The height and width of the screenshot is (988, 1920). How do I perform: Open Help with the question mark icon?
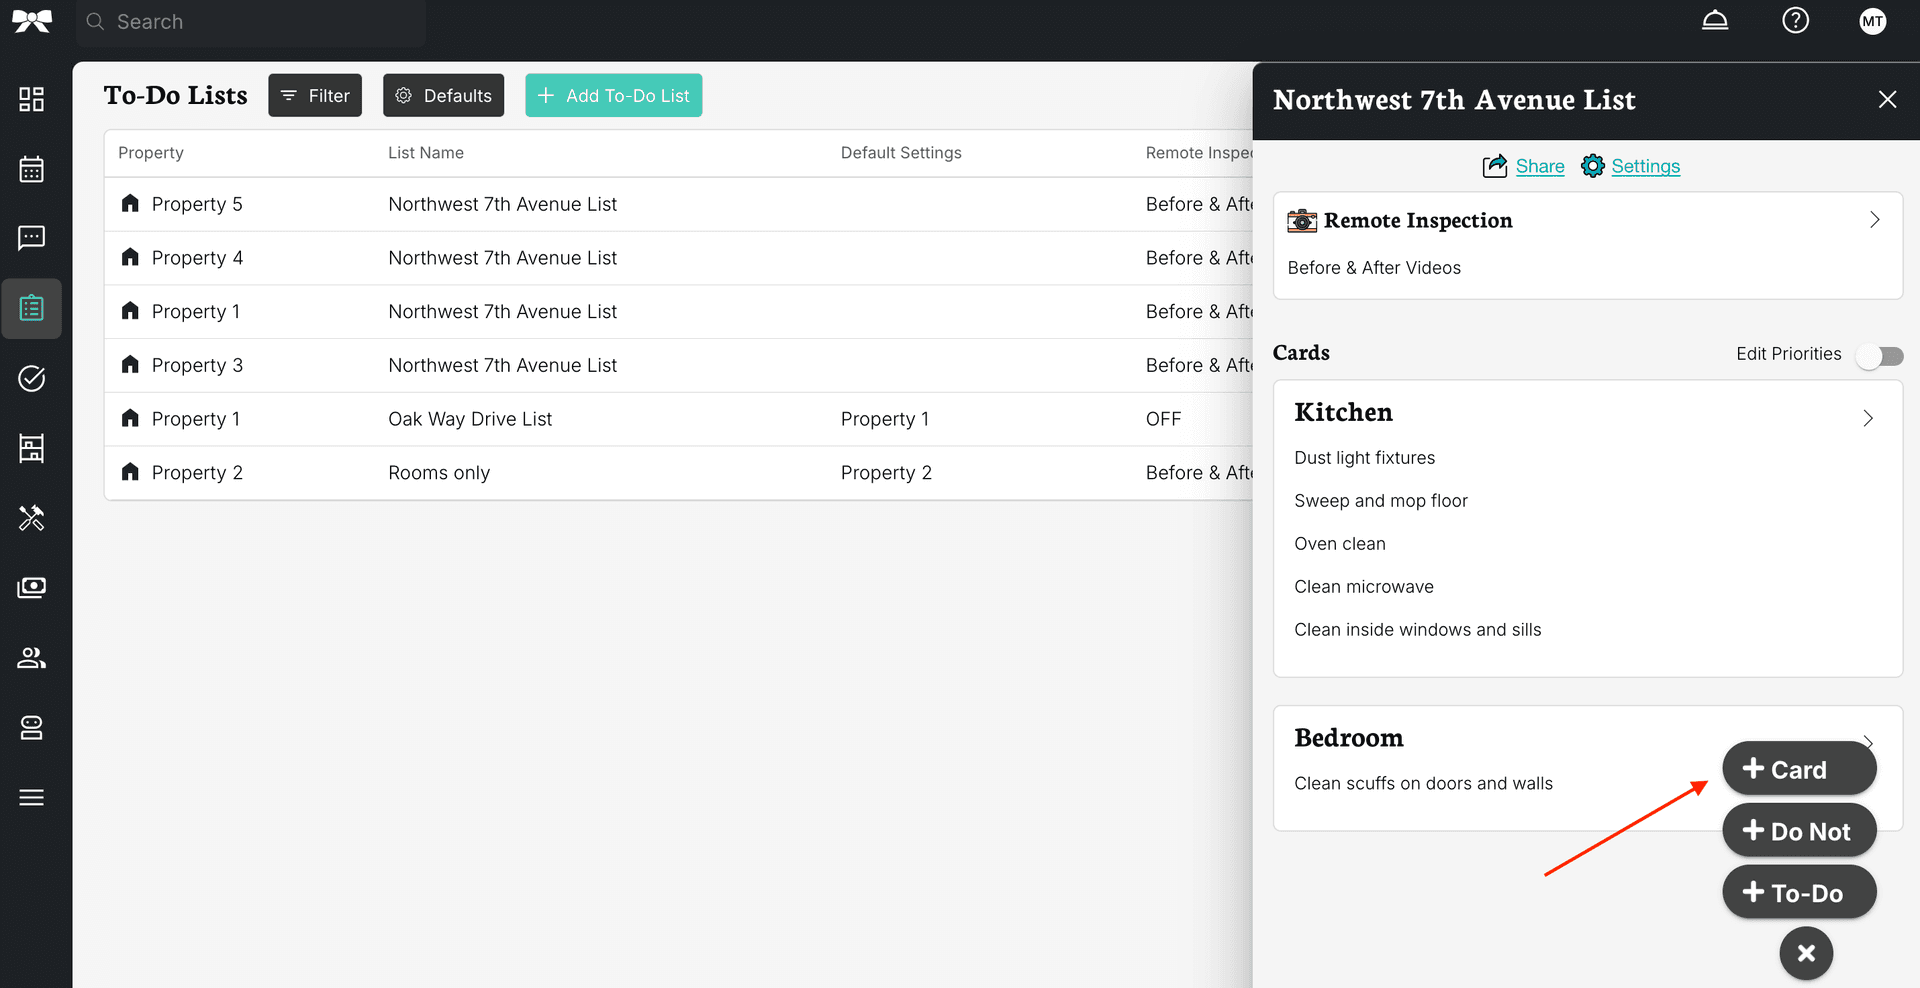point(1795,20)
